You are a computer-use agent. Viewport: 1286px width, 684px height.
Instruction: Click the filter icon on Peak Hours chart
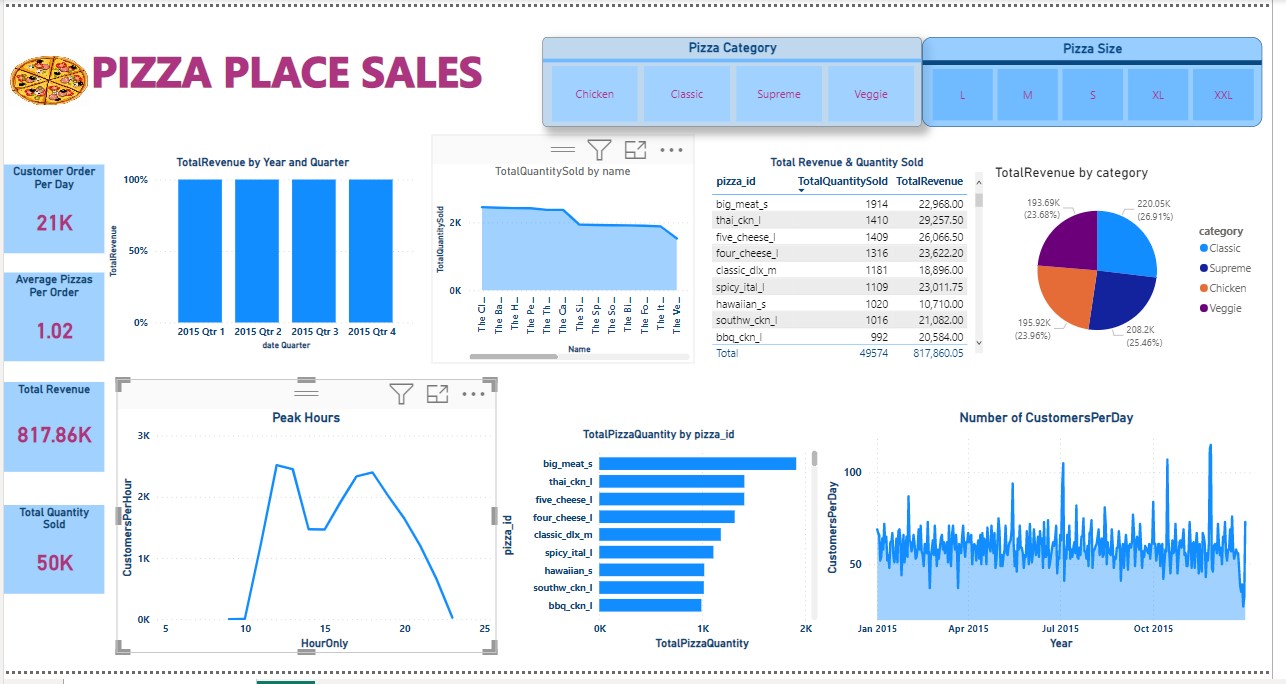401,394
